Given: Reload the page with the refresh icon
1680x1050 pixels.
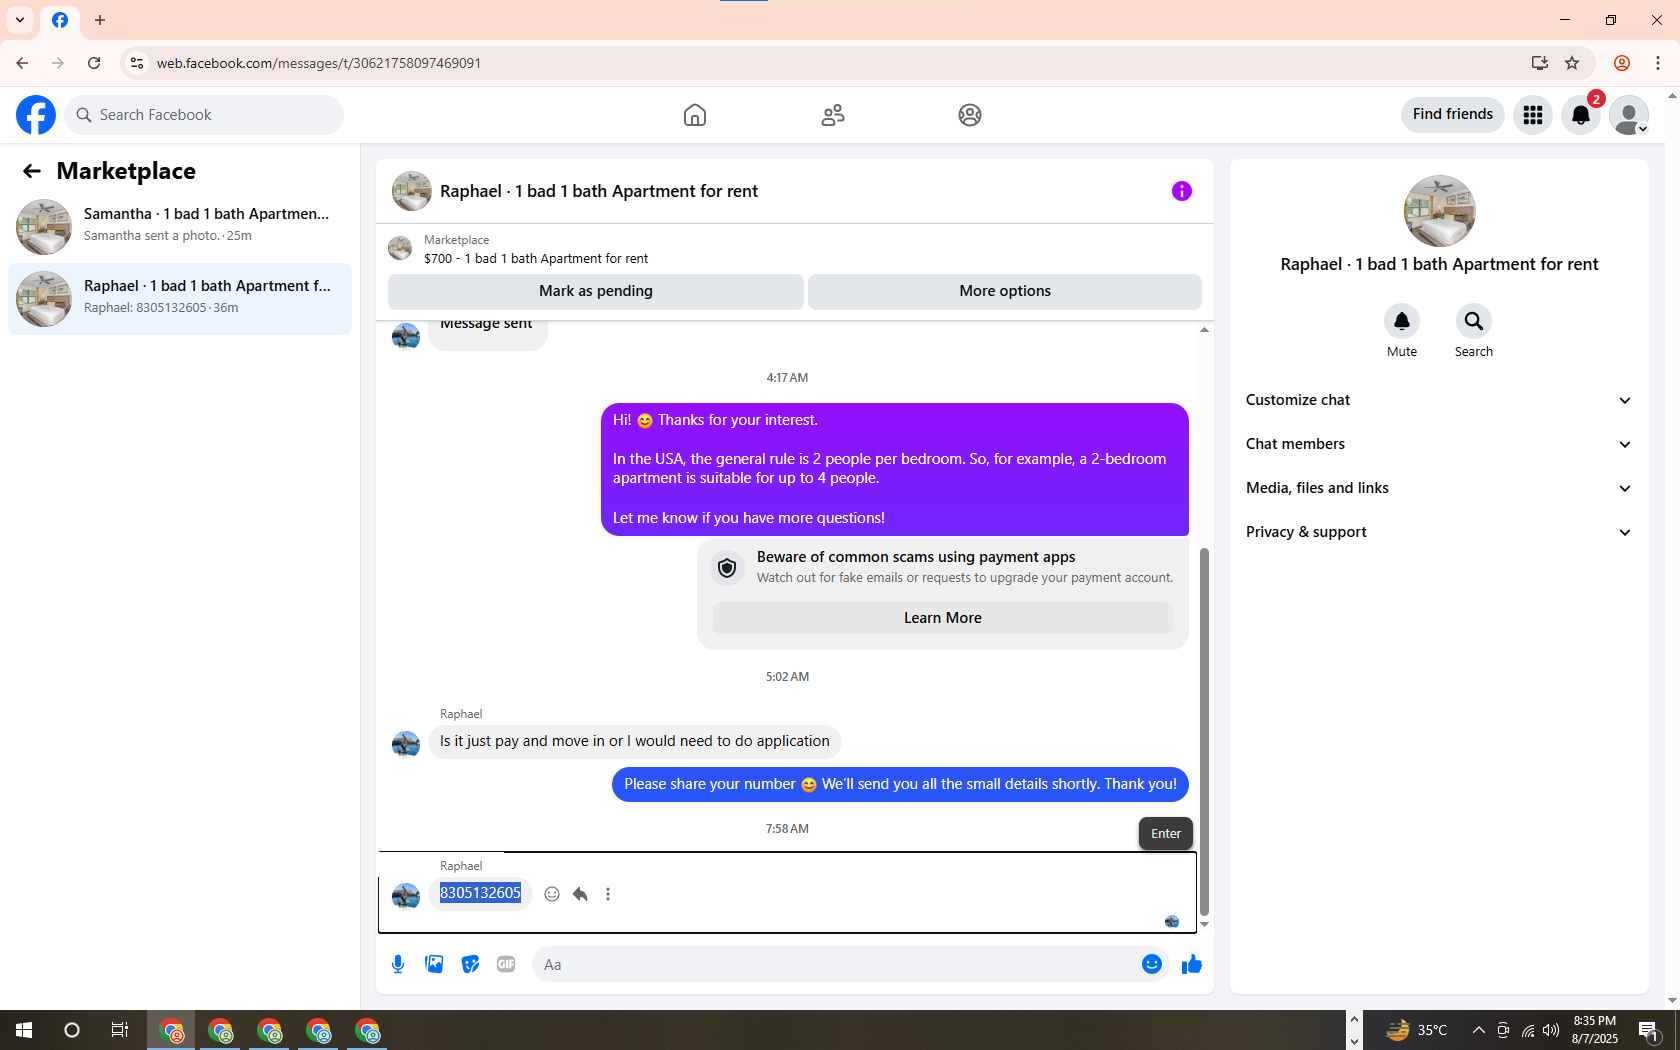Looking at the screenshot, I should (94, 63).
